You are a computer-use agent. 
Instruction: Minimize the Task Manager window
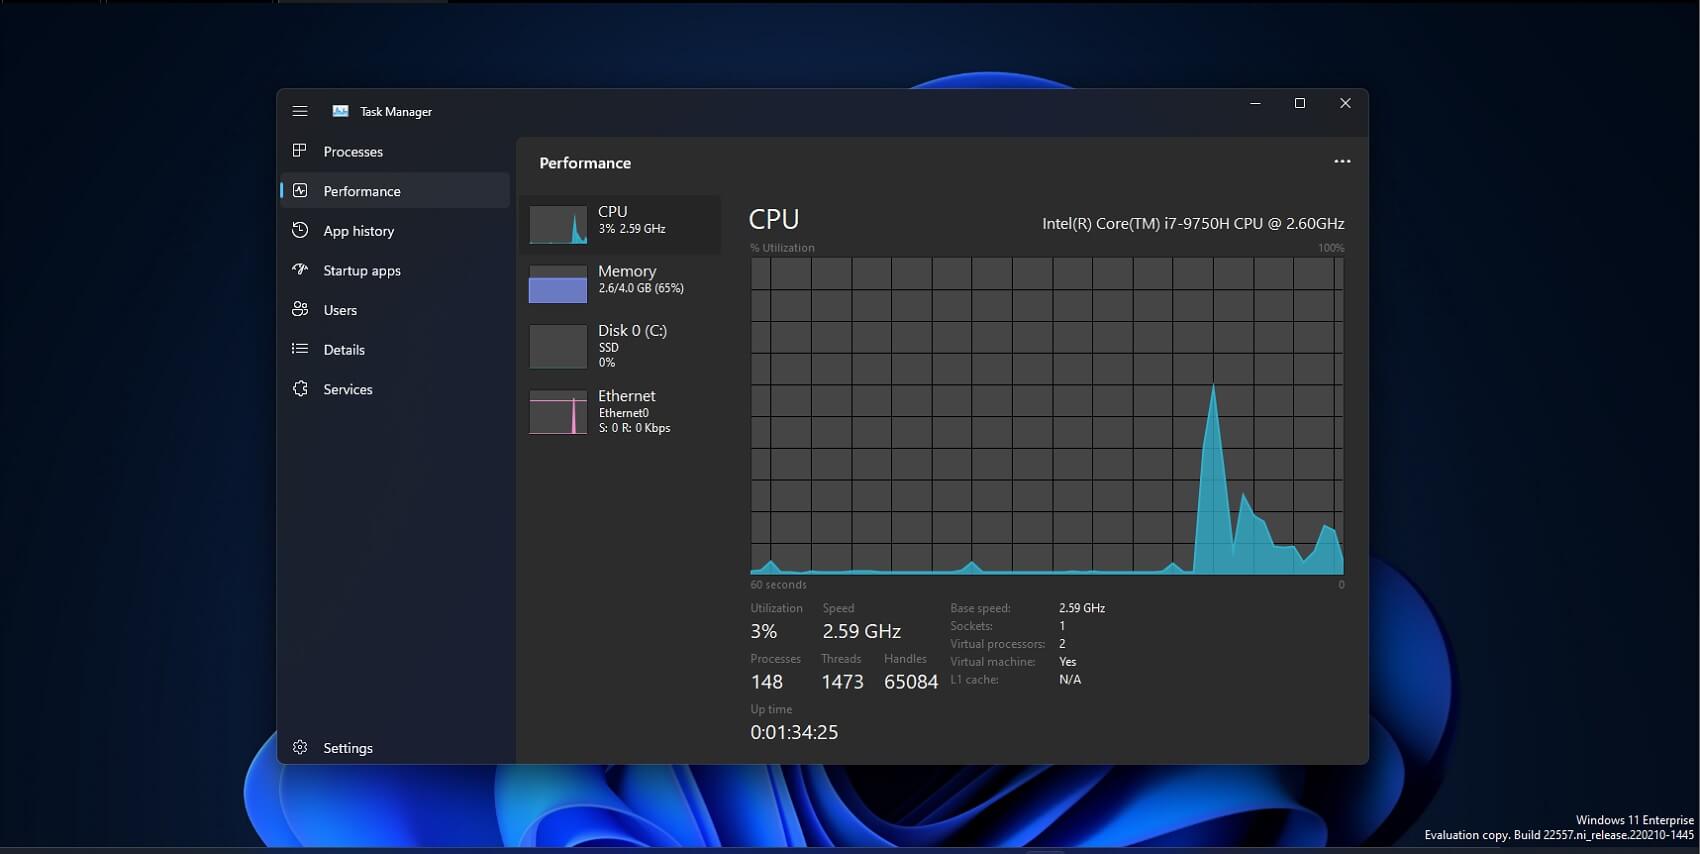1255,103
